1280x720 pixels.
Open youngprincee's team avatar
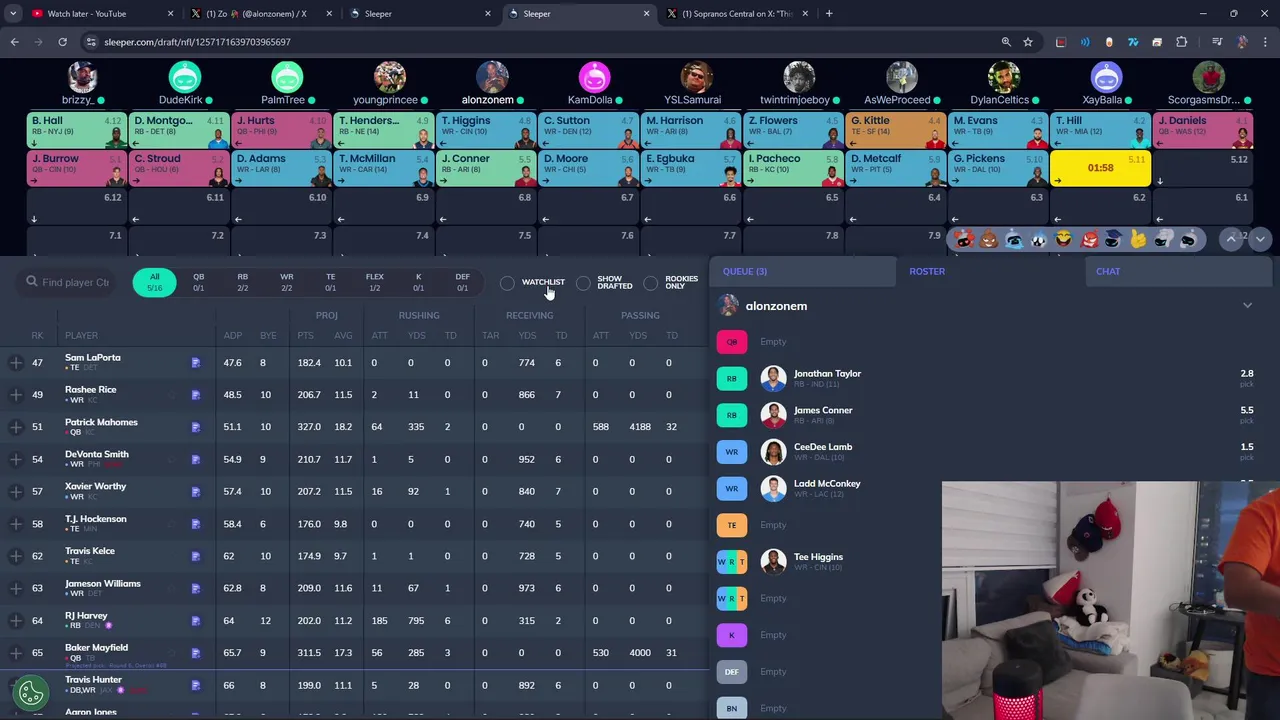(x=390, y=78)
